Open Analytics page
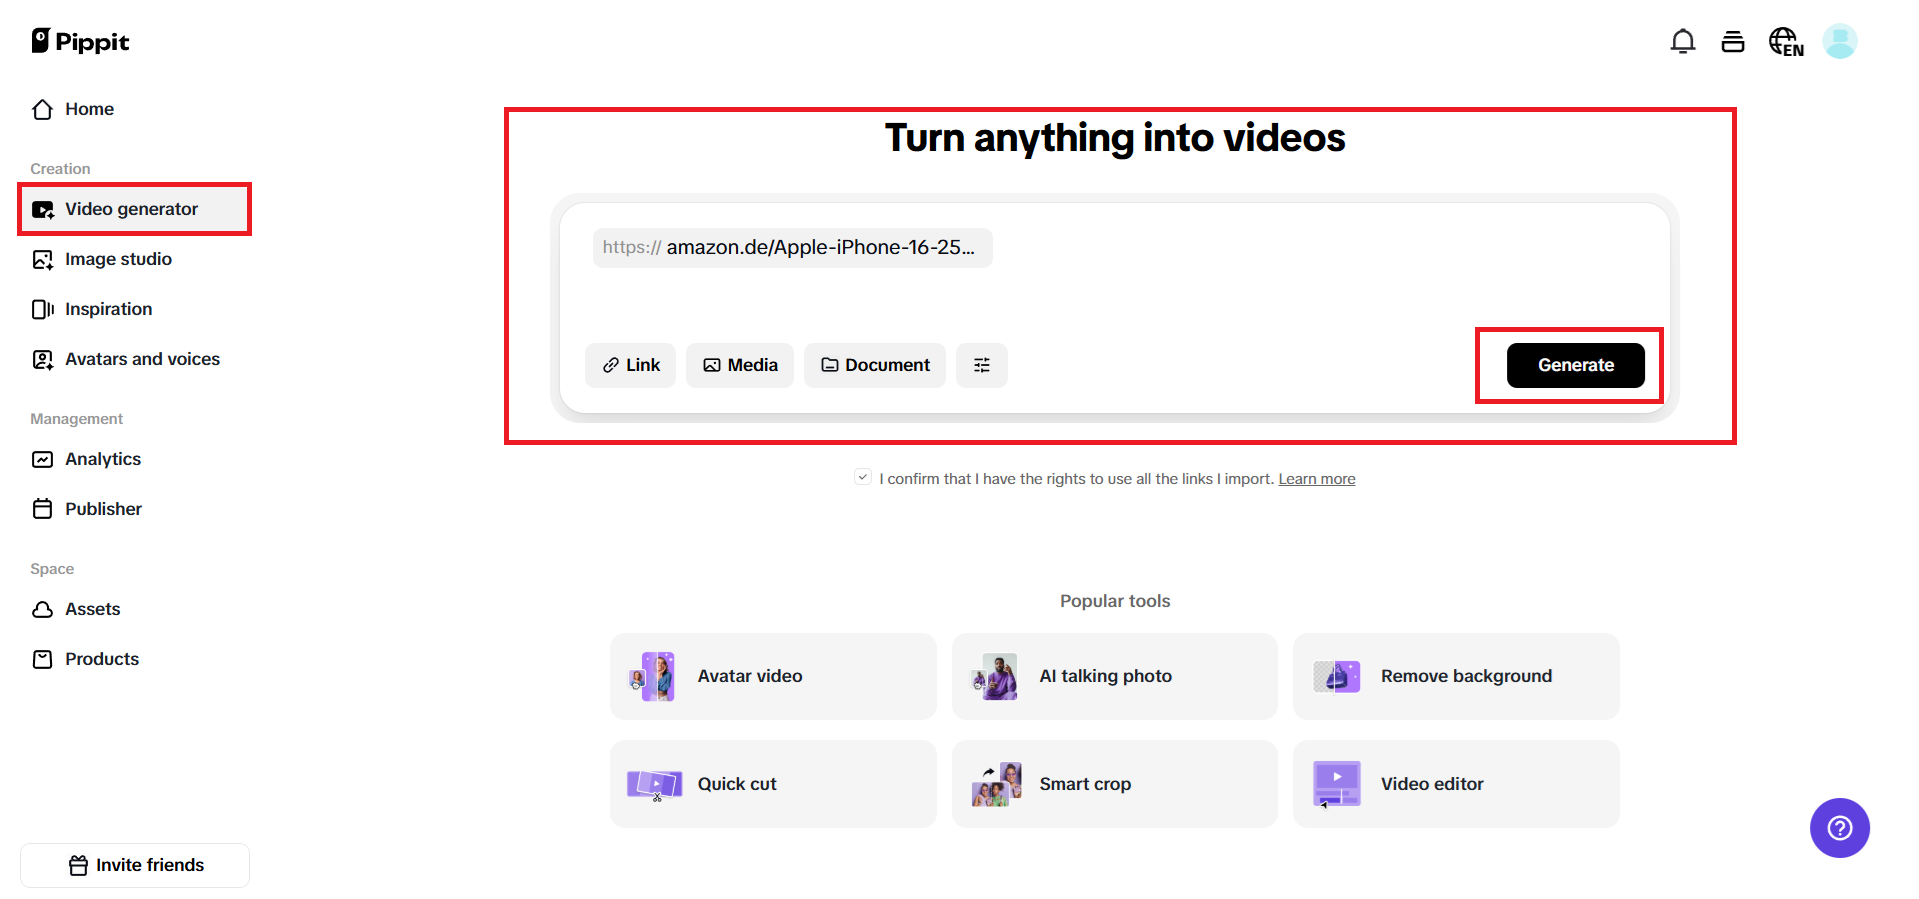 click(135, 459)
